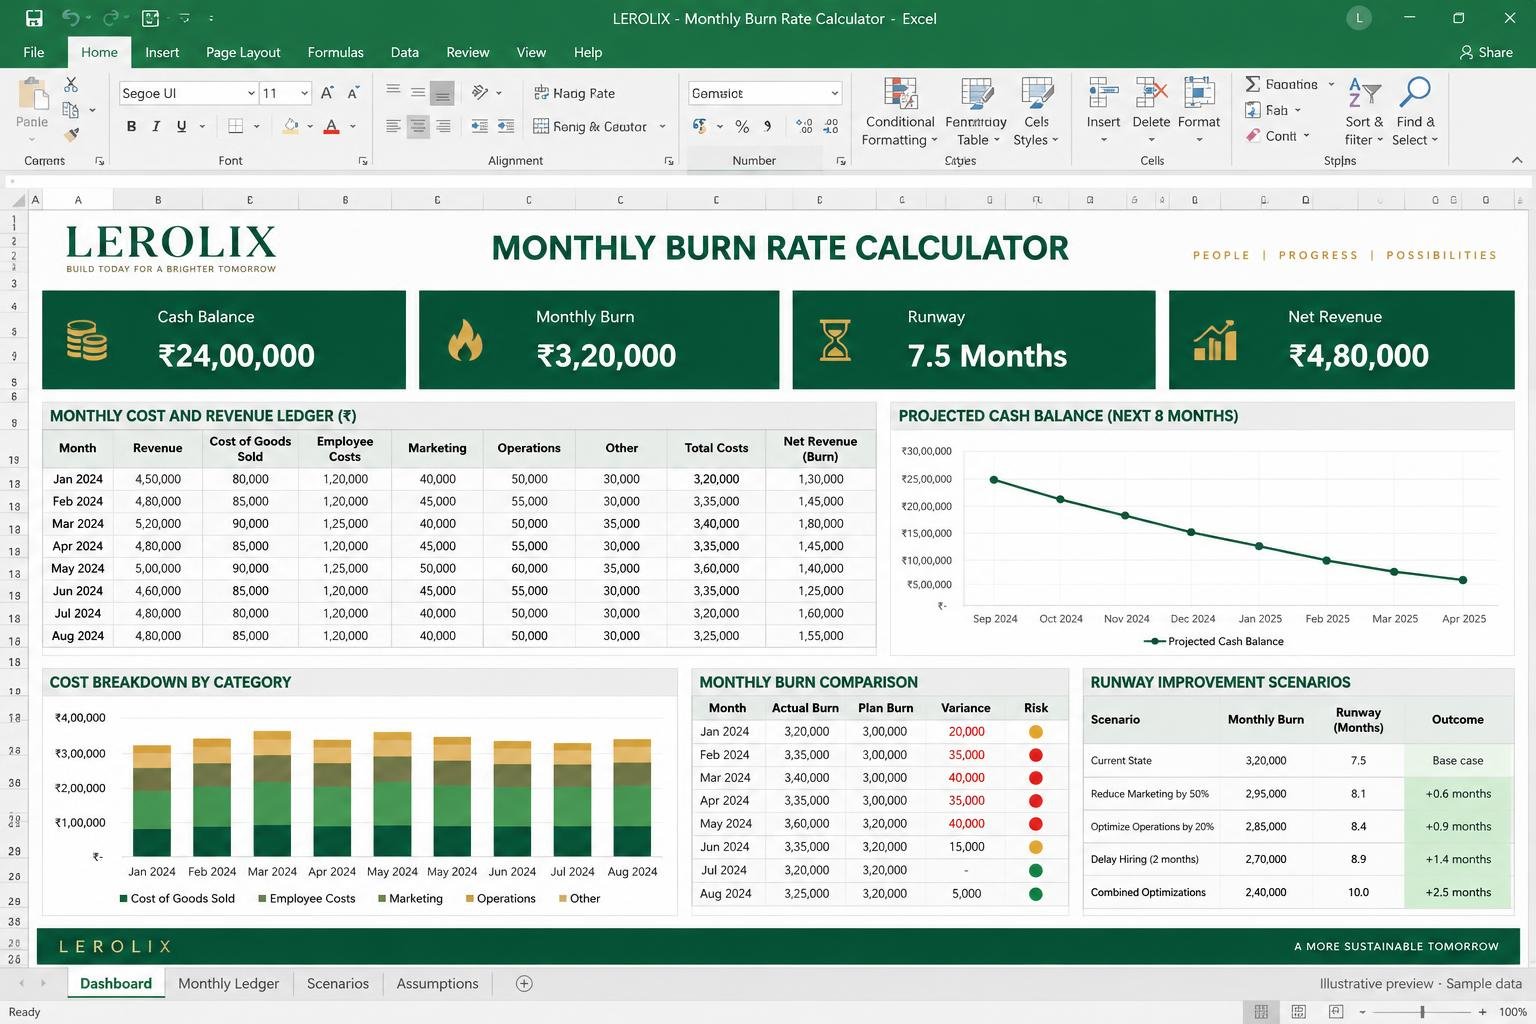The height and width of the screenshot is (1024, 1536).
Task: Click the zoom slider in the status bar
Action: tap(1422, 1012)
